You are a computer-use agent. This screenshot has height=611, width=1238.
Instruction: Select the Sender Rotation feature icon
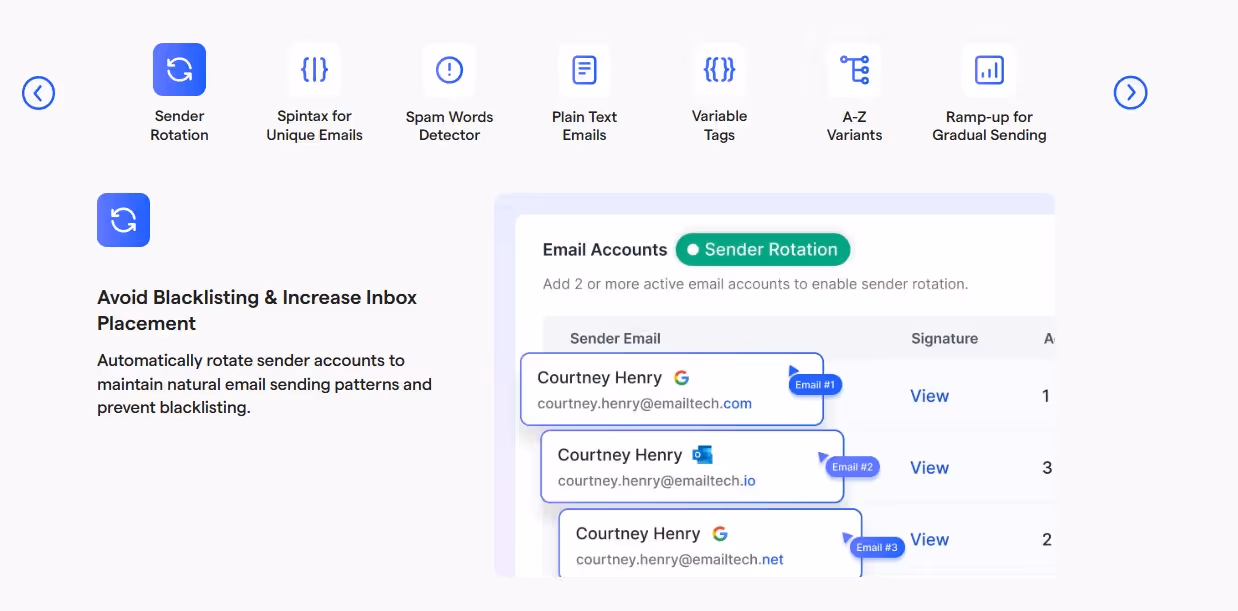coord(179,69)
